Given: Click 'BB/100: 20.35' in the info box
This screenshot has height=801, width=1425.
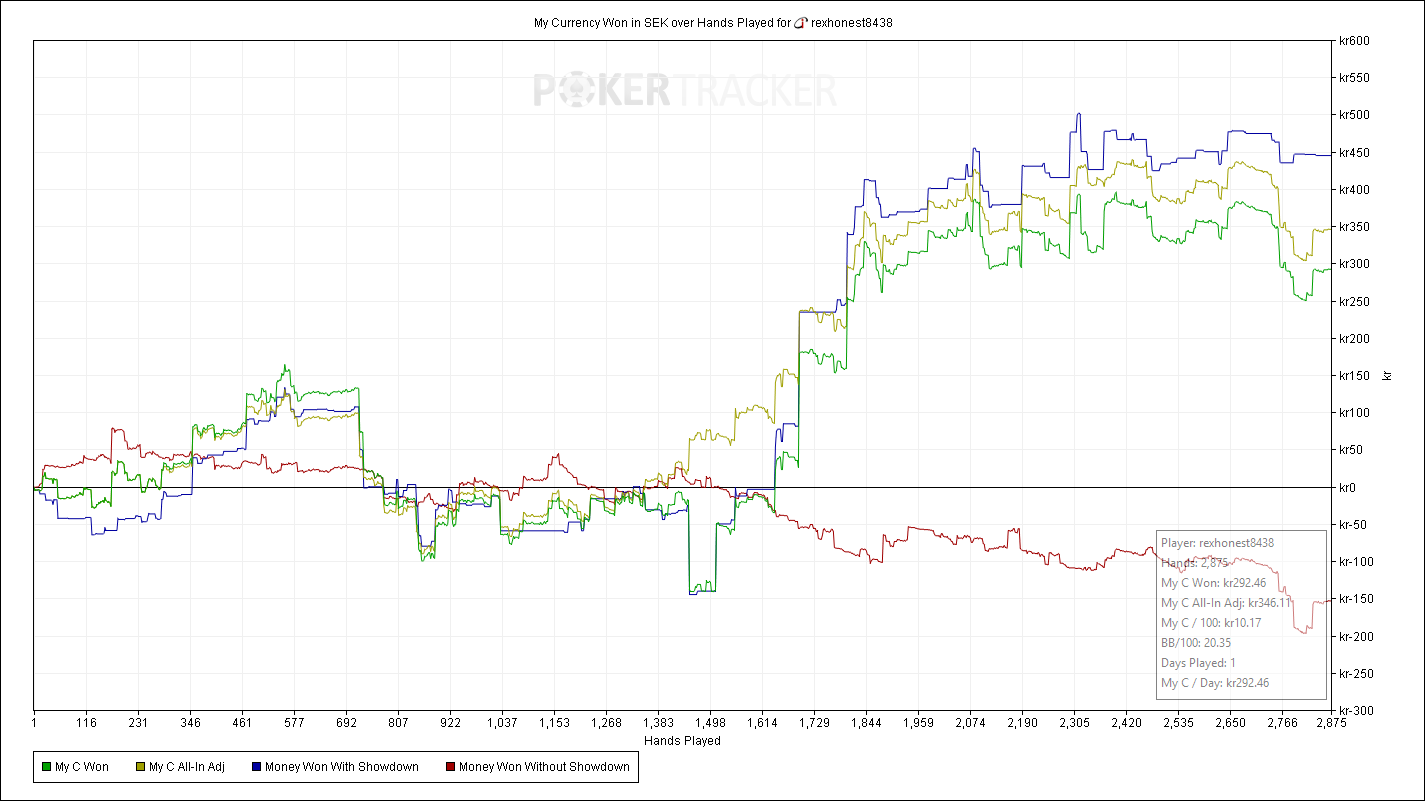Looking at the screenshot, I should [1196, 643].
